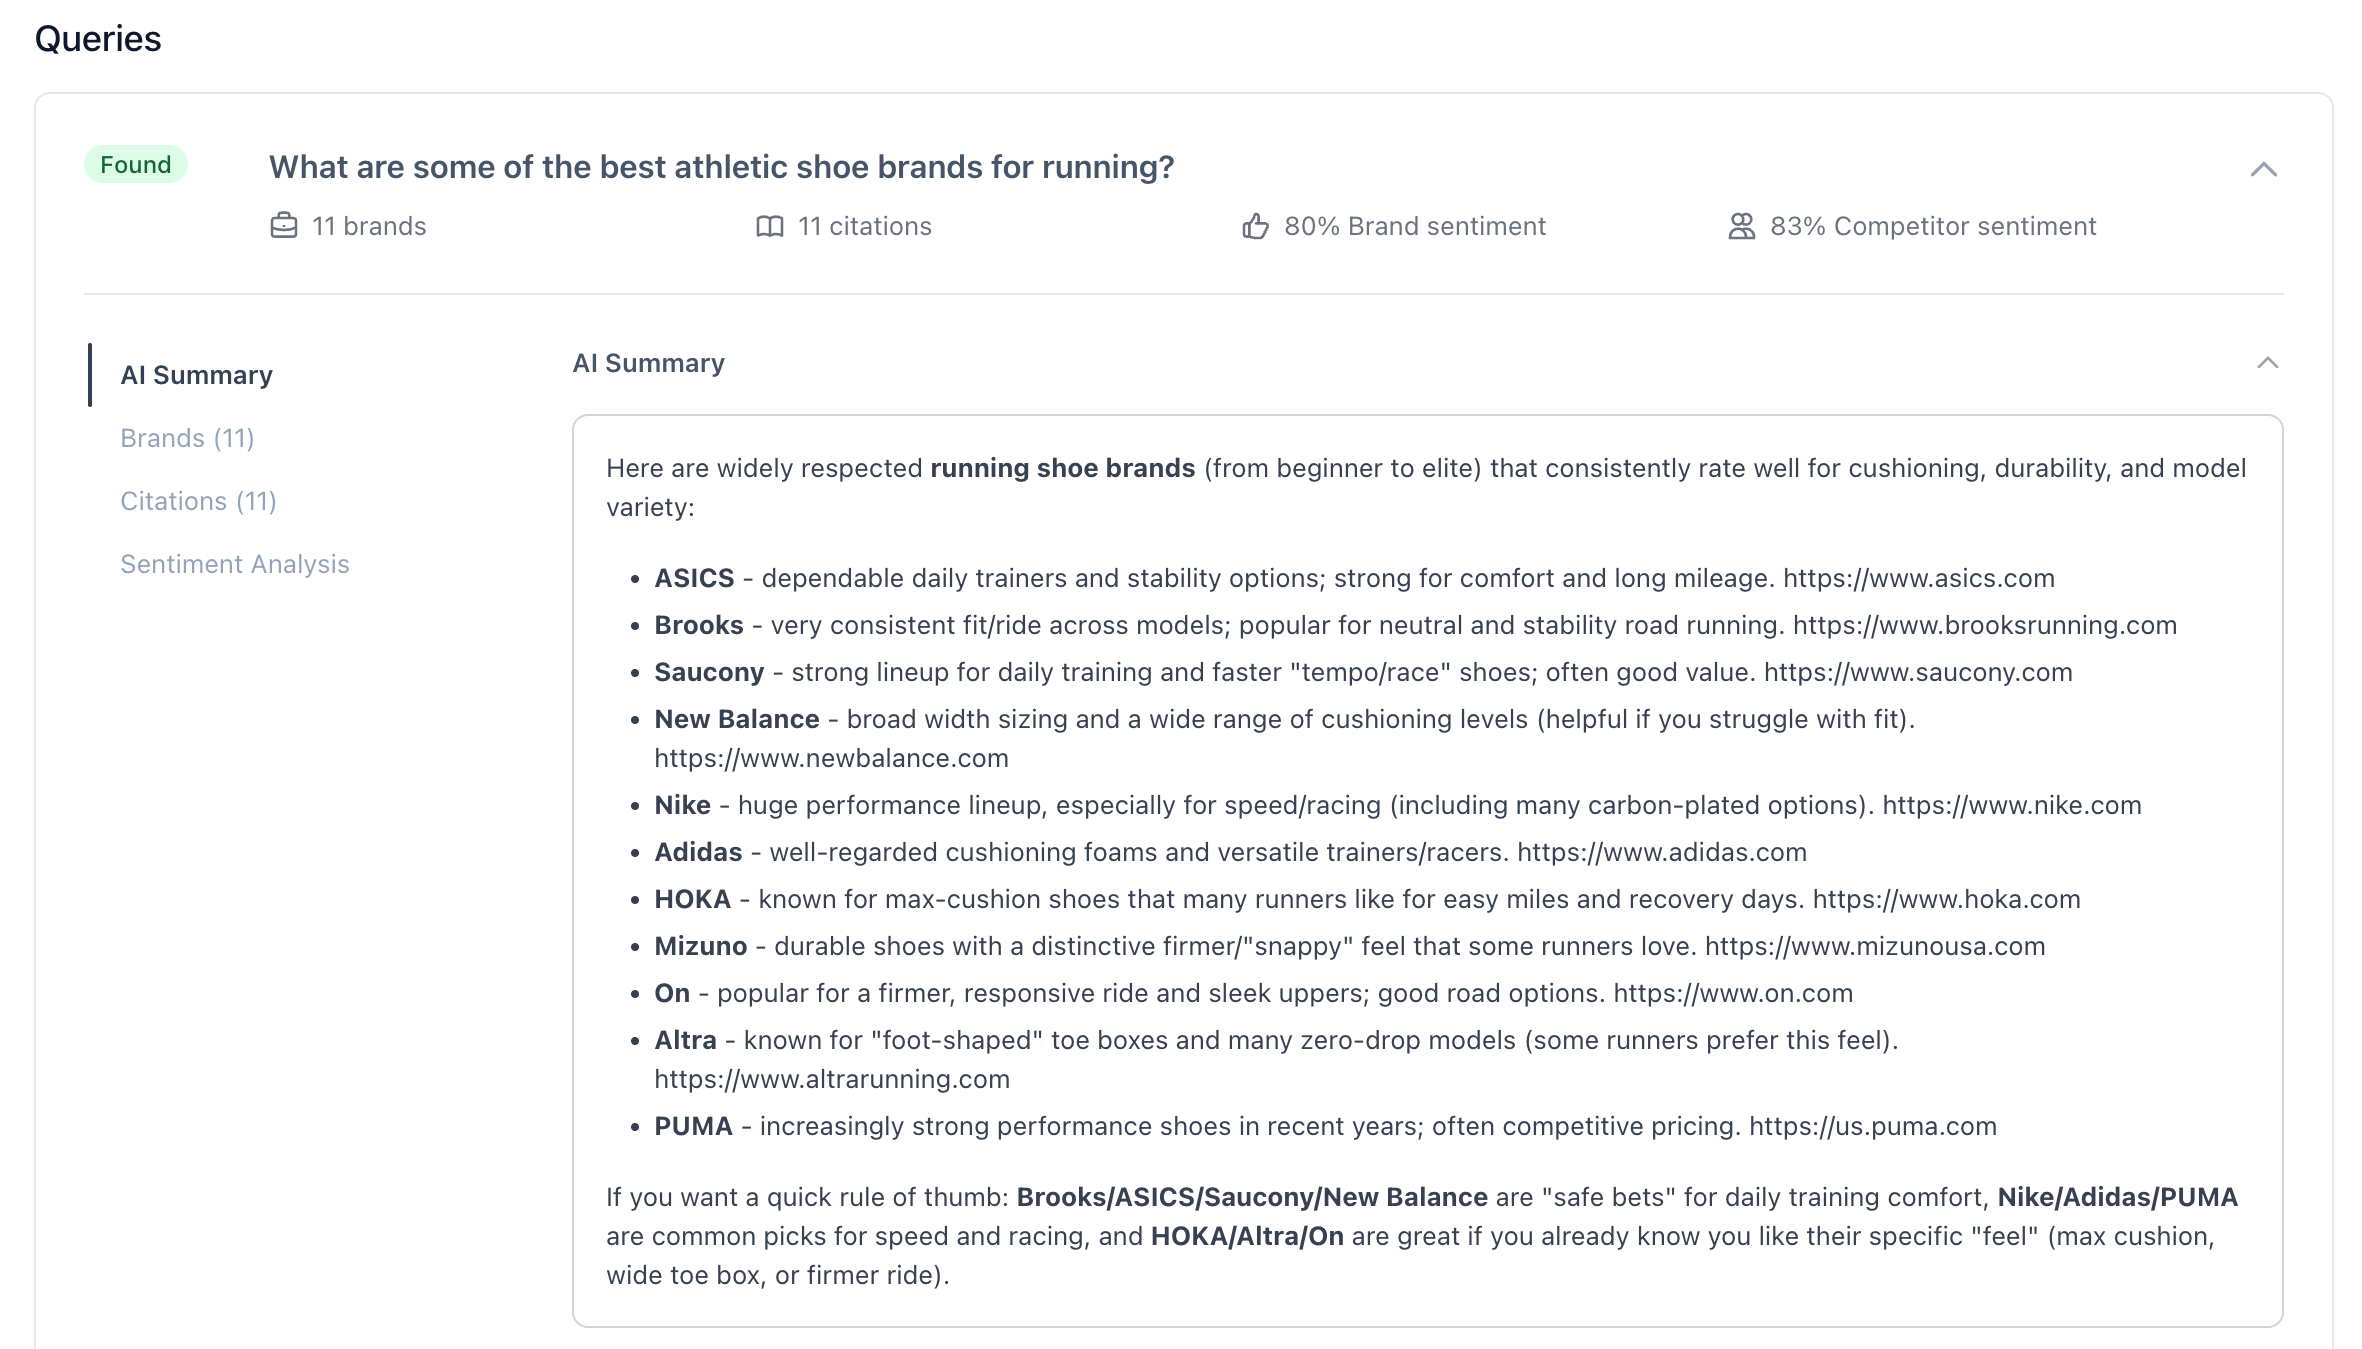Viewport: 2362px width, 1349px height.
Task: Collapse the AI Summary section chevron
Action: (2268, 363)
